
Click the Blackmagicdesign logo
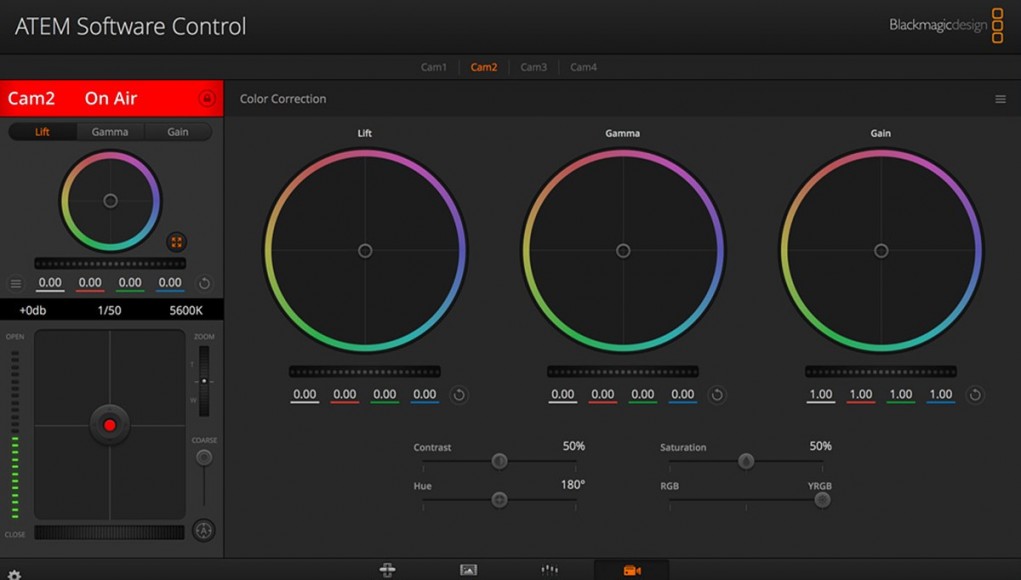tap(945, 25)
